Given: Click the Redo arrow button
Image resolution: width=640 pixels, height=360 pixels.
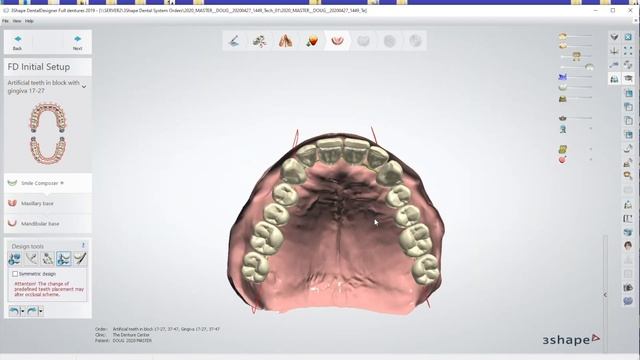Looking at the screenshot, I should 32,311.
